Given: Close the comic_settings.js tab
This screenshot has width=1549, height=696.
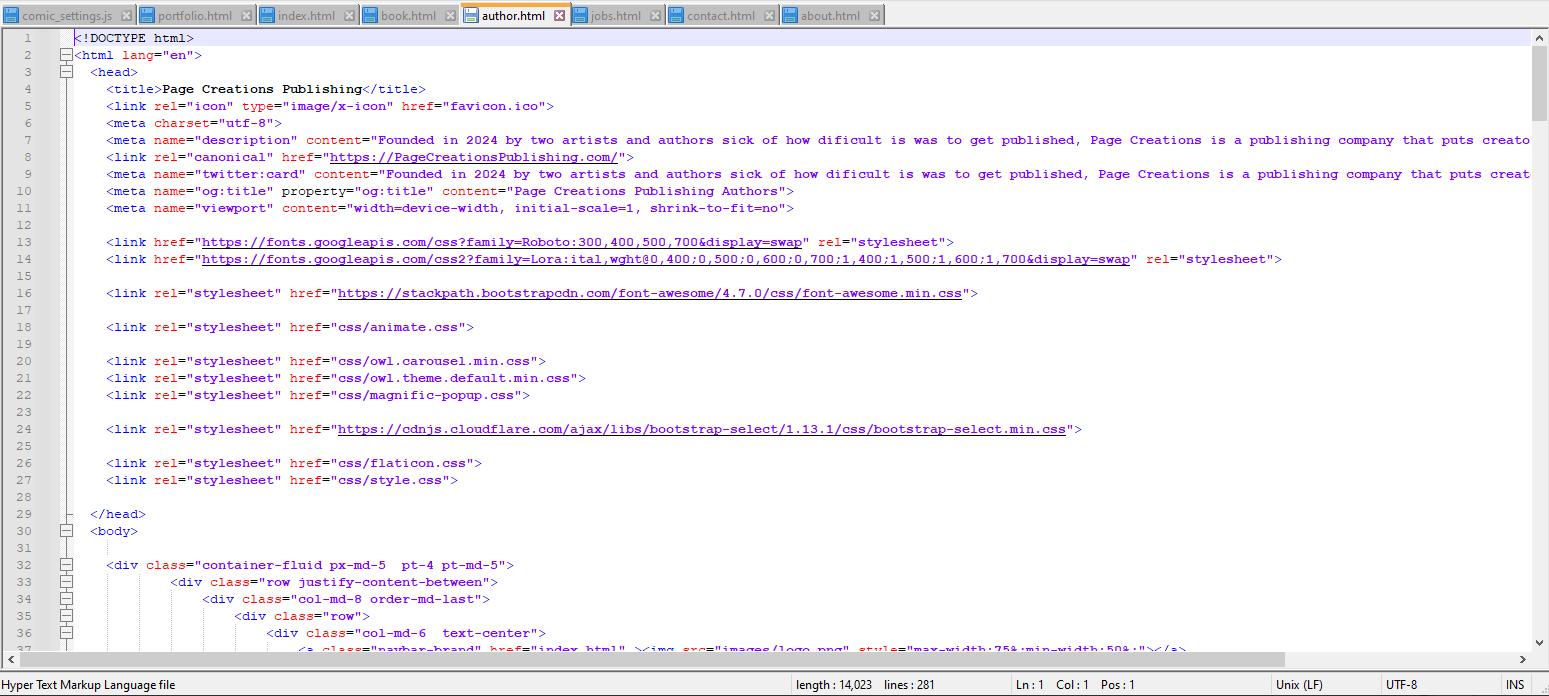Looking at the screenshot, I should 125,16.
